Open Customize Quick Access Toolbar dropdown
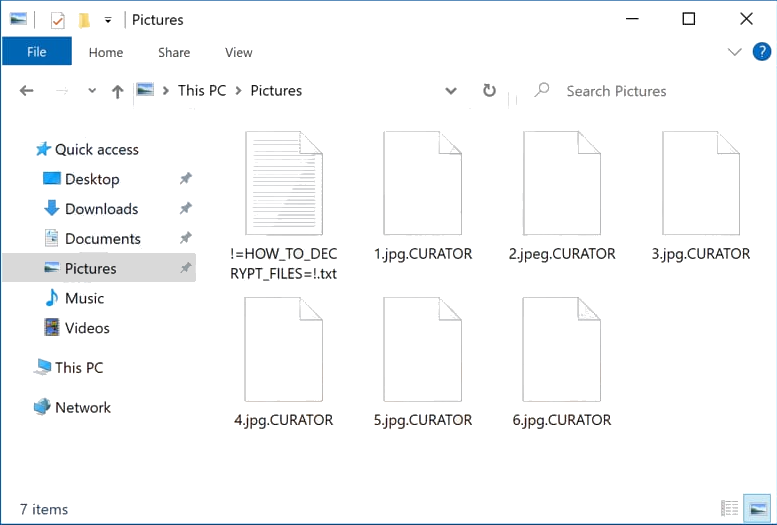The image size is (777, 525). 108,20
